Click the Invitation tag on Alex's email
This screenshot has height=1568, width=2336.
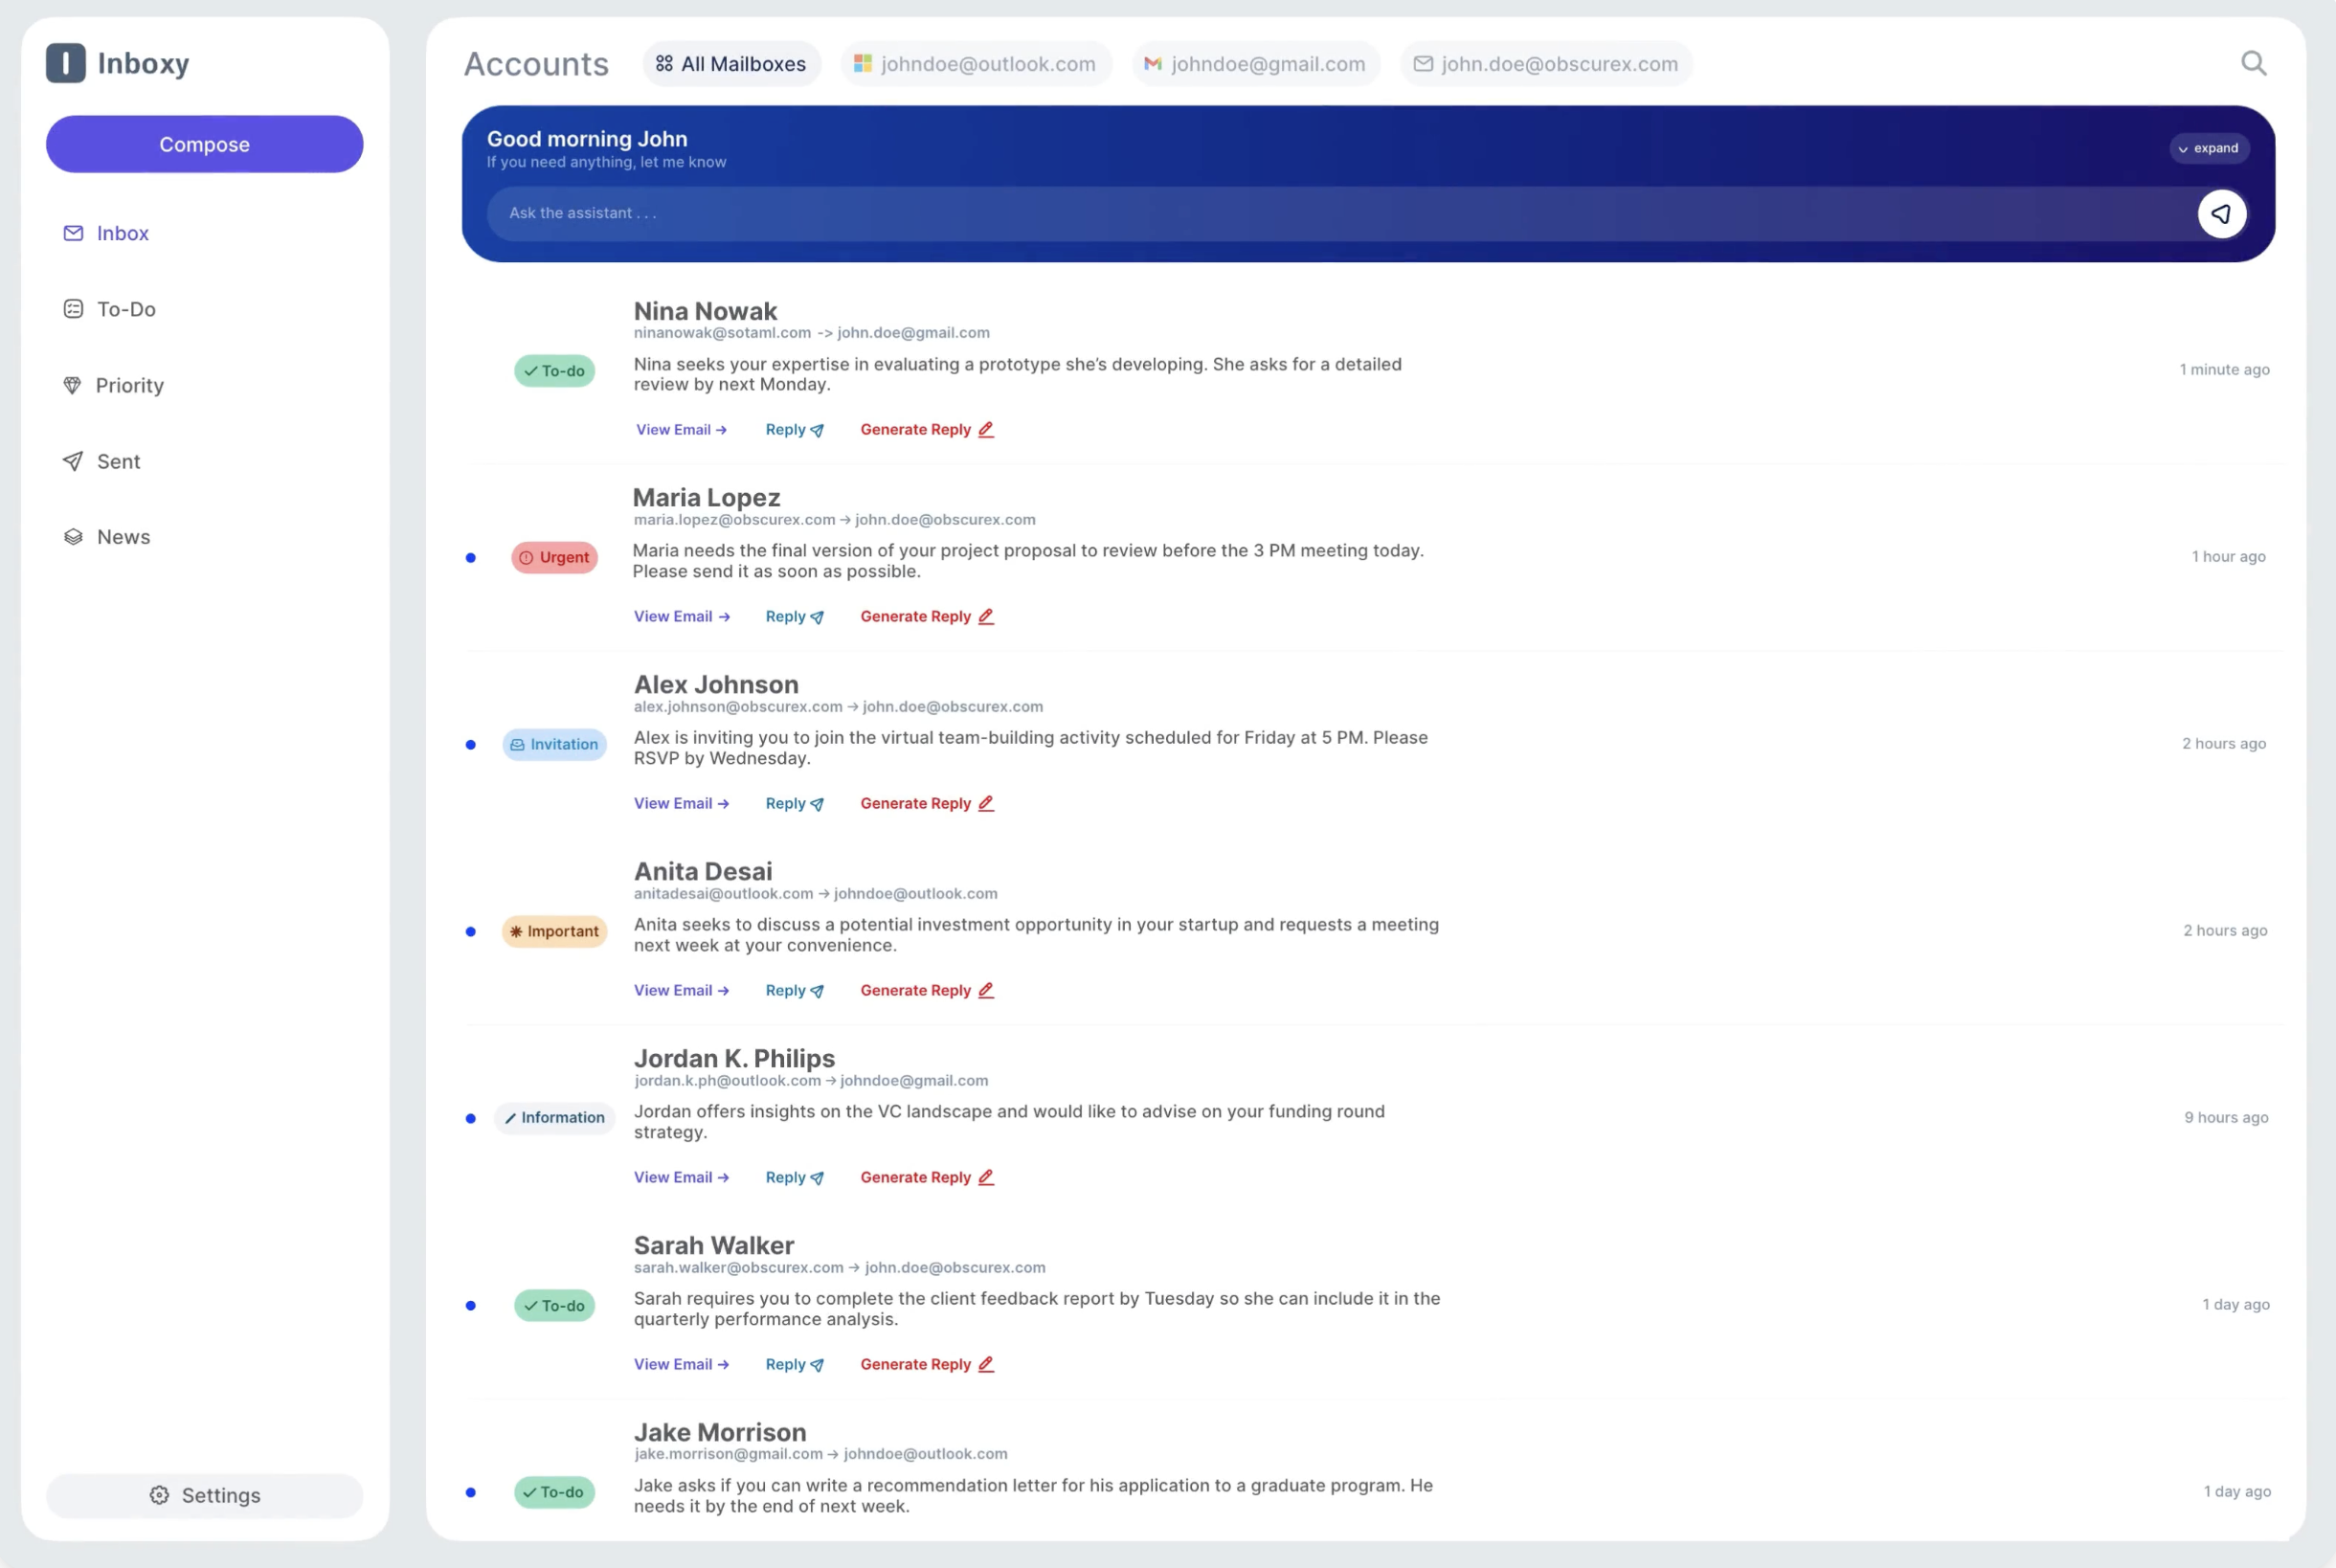click(x=554, y=744)
